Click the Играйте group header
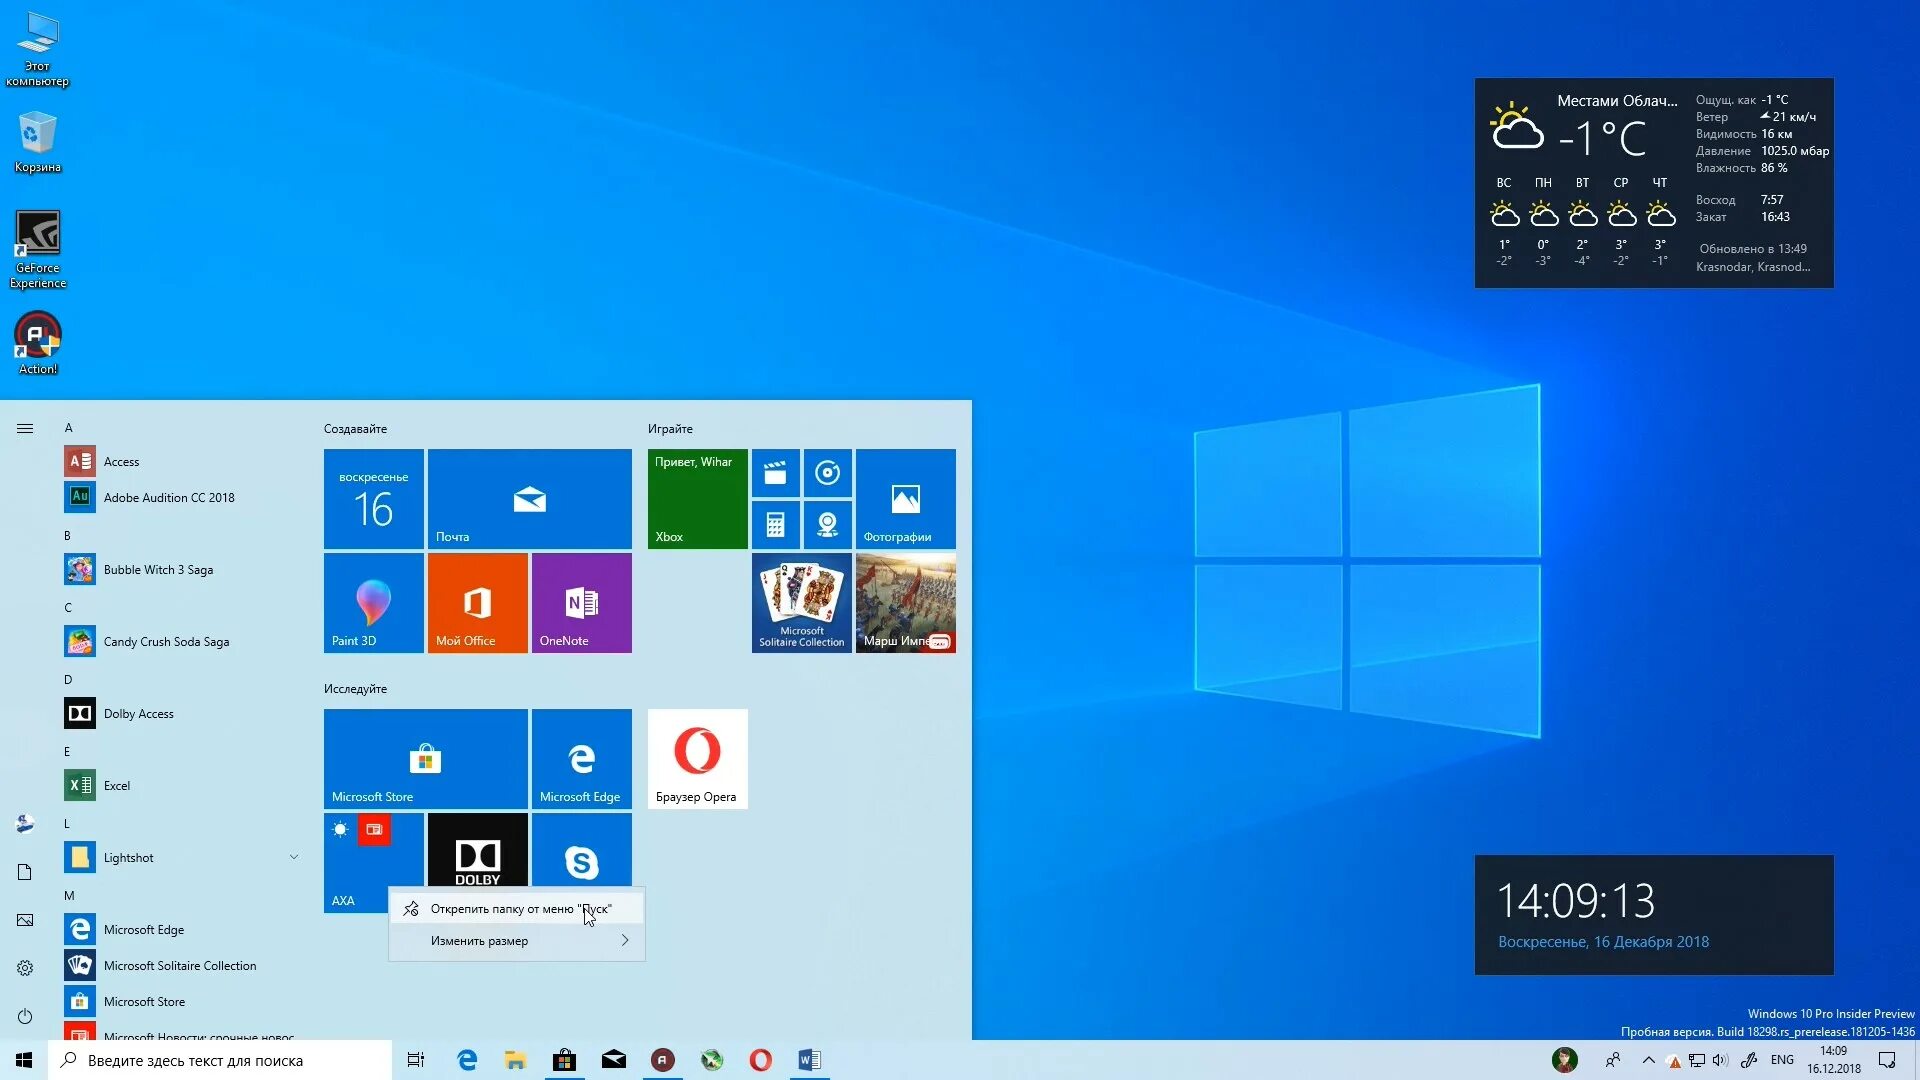 tap(670, 429)
